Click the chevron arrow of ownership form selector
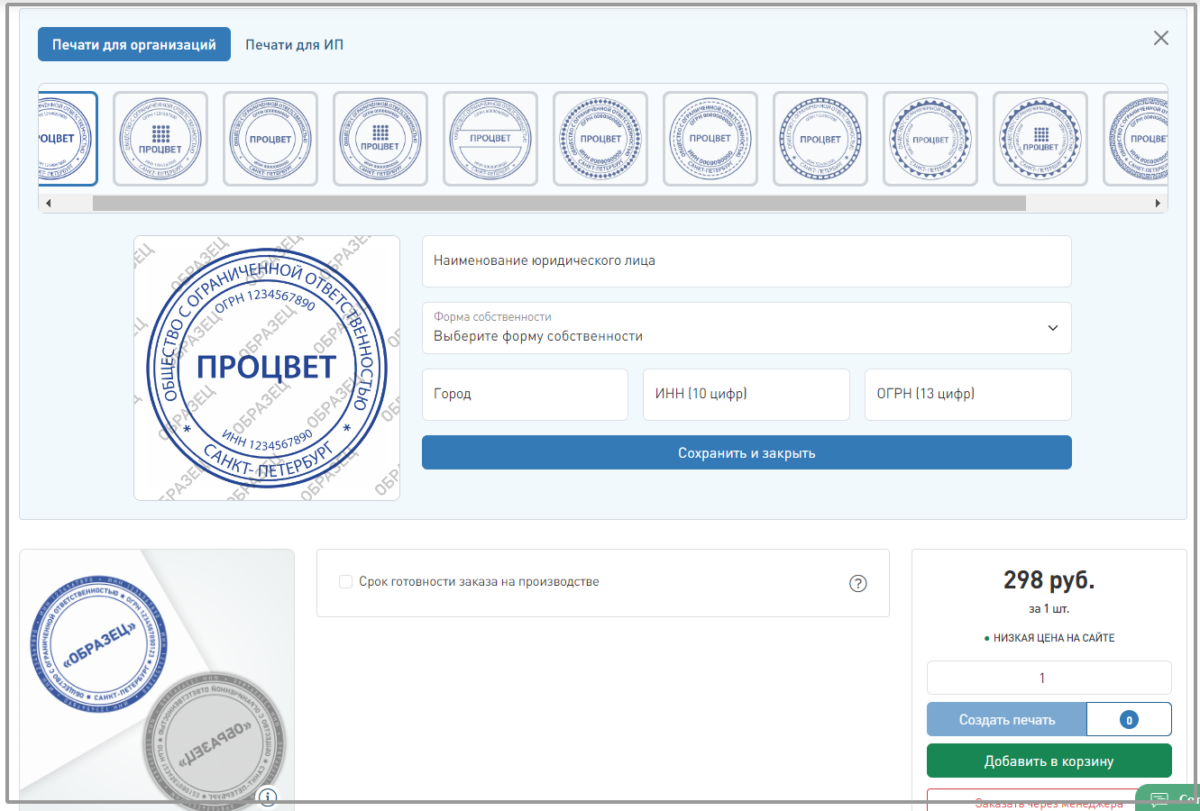 (x=1052, y=328)
